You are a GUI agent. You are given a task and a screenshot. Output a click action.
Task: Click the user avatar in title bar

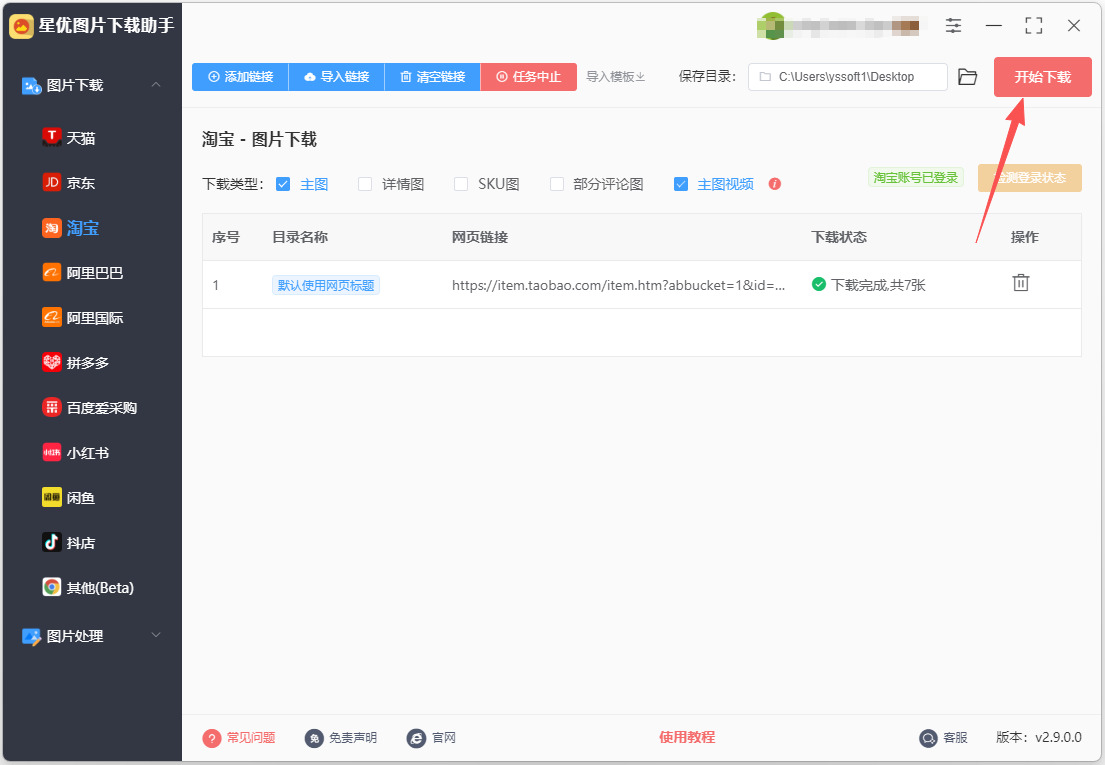point(772,26)
